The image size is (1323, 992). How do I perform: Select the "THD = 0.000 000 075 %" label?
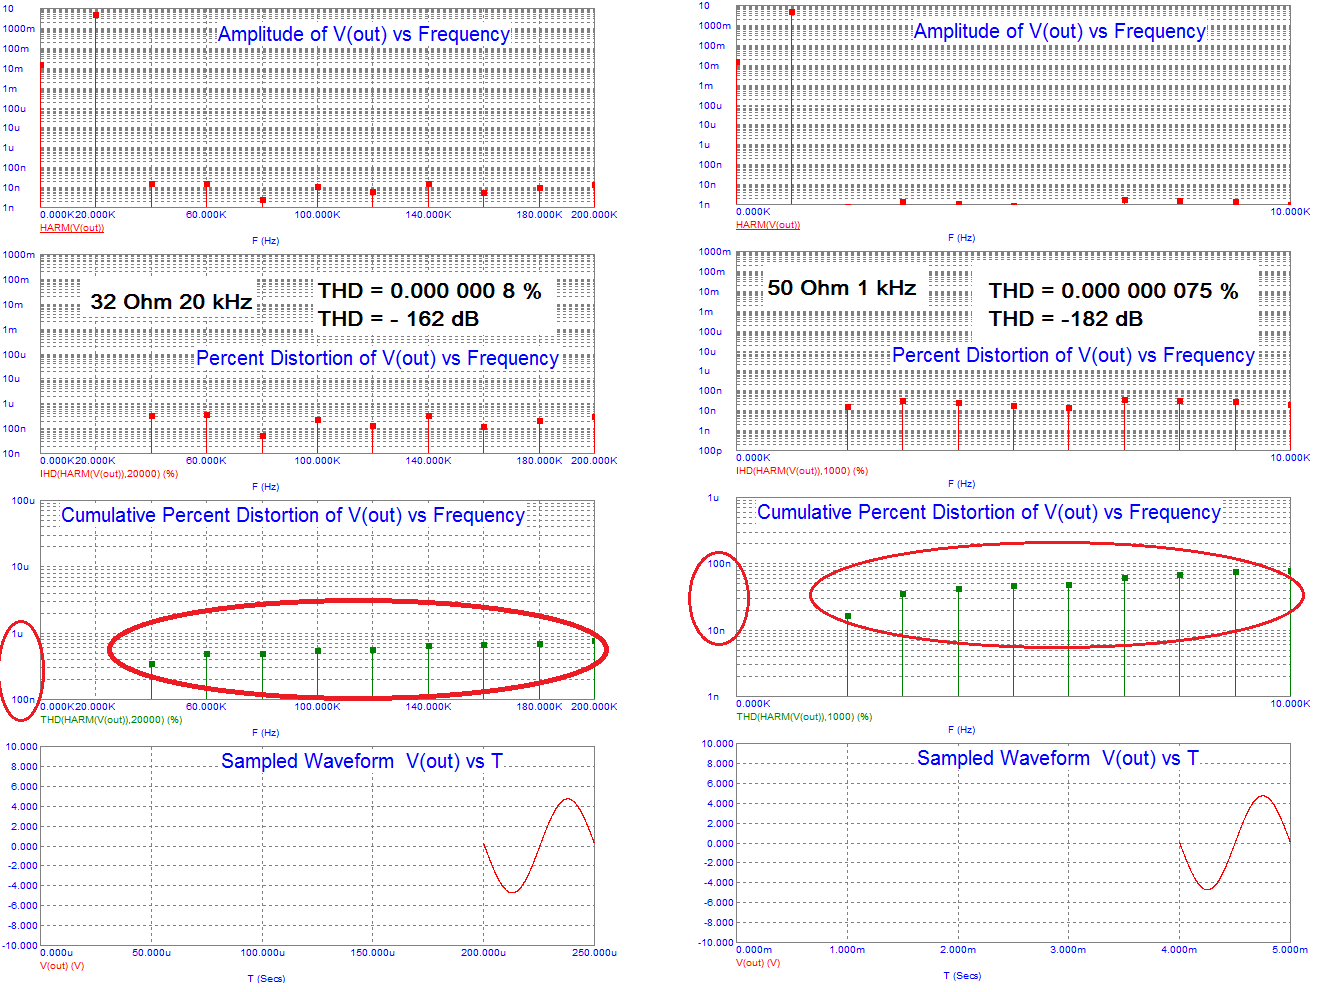click(1114, 291)
